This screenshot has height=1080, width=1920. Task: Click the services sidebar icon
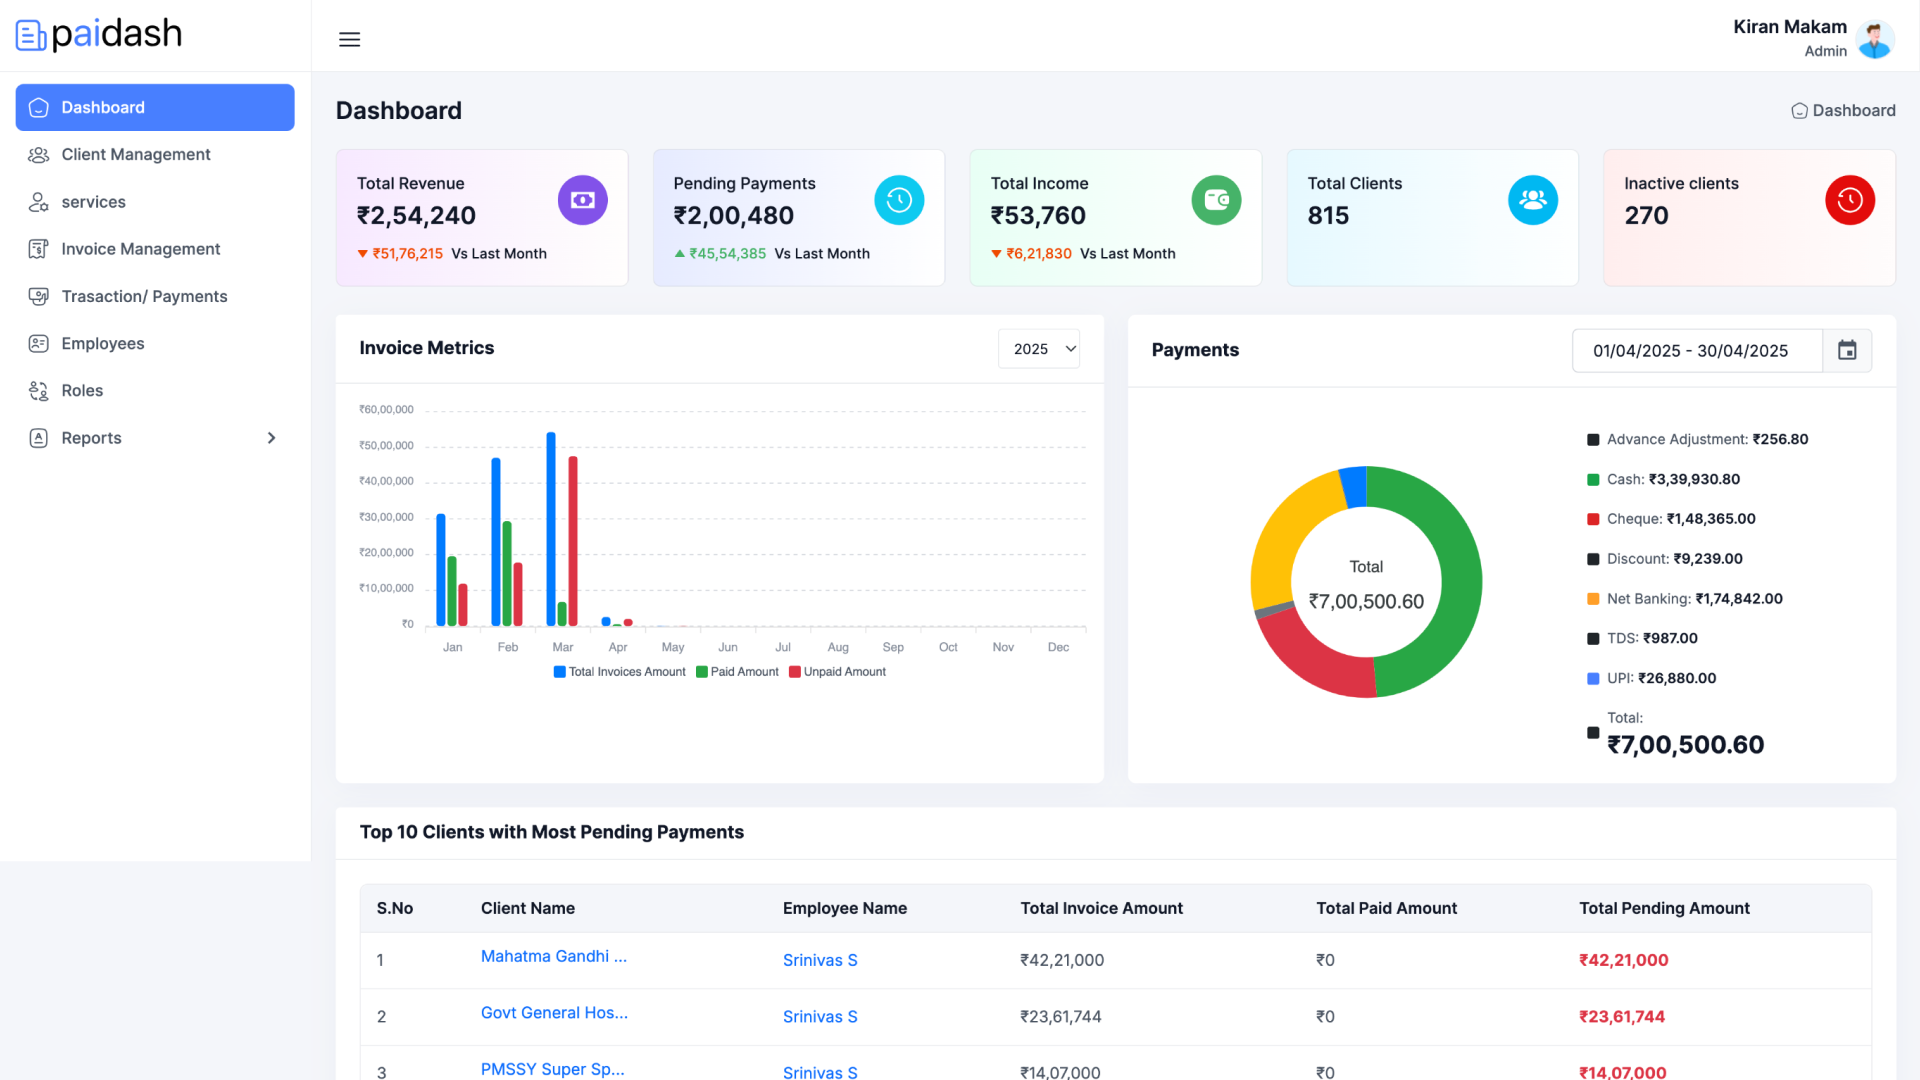(39, 202)
